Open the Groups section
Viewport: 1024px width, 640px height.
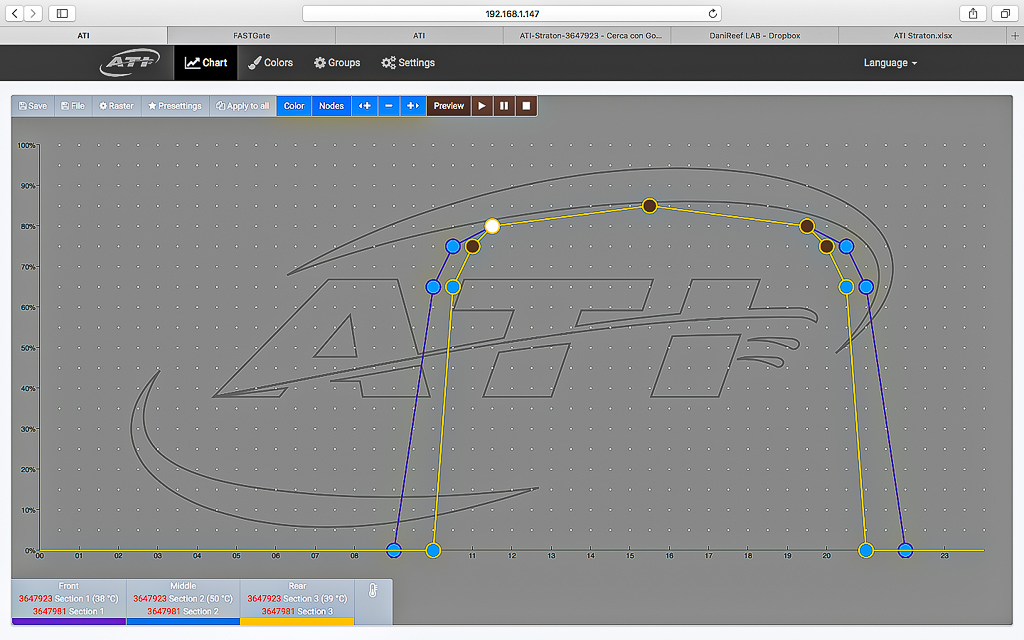[337, 63]
